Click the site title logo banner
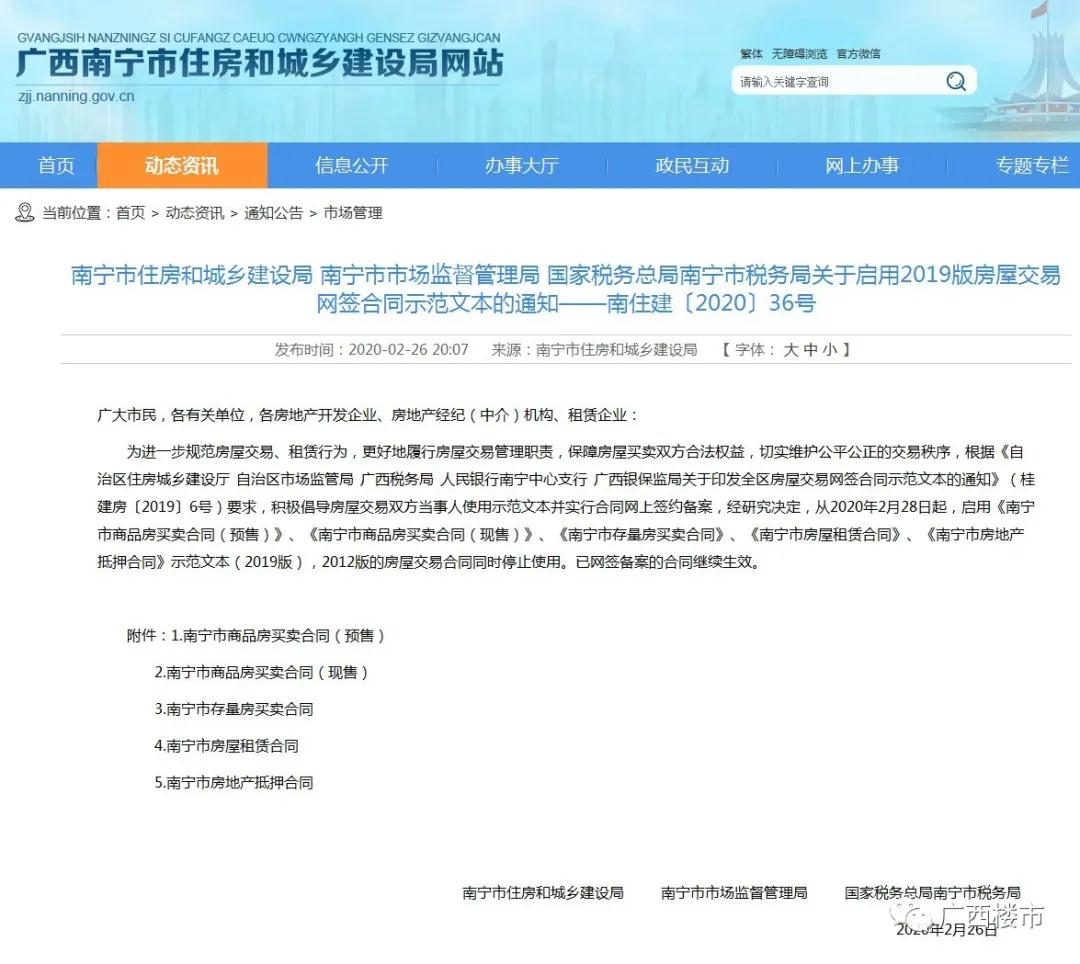 click(259, 64)
